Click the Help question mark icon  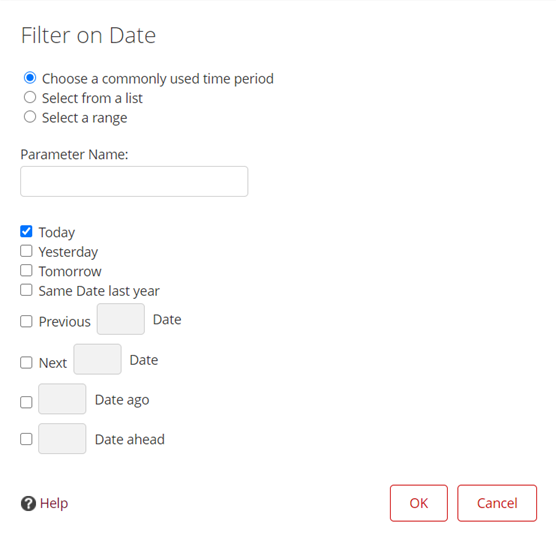pos(28,503)
